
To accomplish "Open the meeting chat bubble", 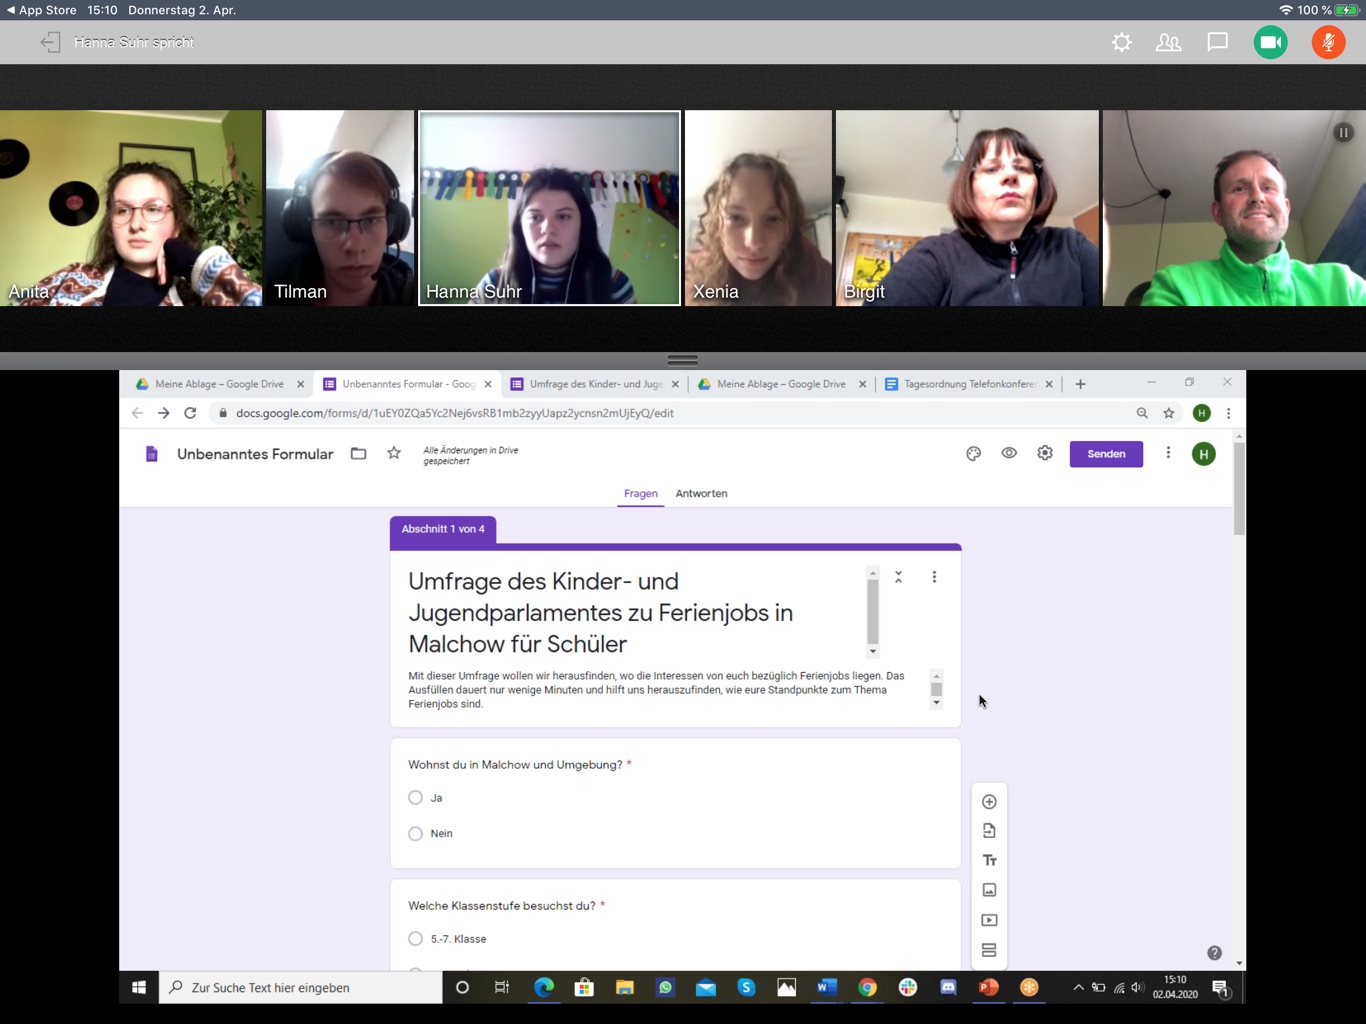I will (1217, 42).
